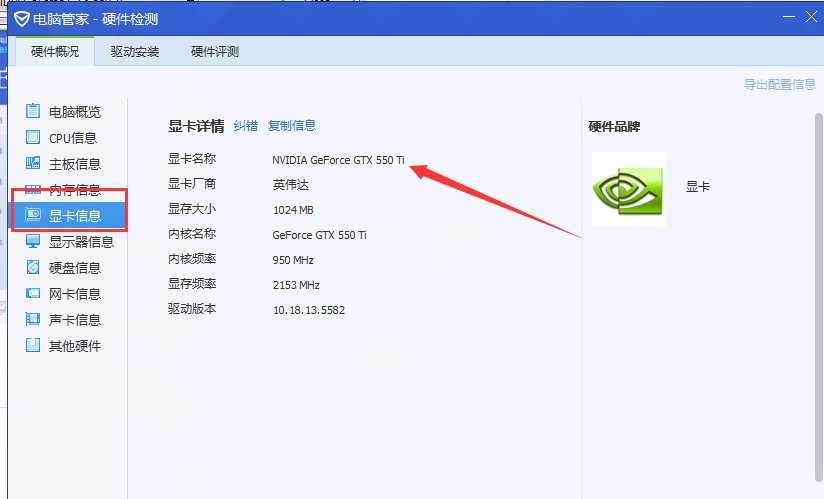824x499 pixels.
Task: Click the GeForce GTX 550 Ti core name
Action: [x=319, y=235]
